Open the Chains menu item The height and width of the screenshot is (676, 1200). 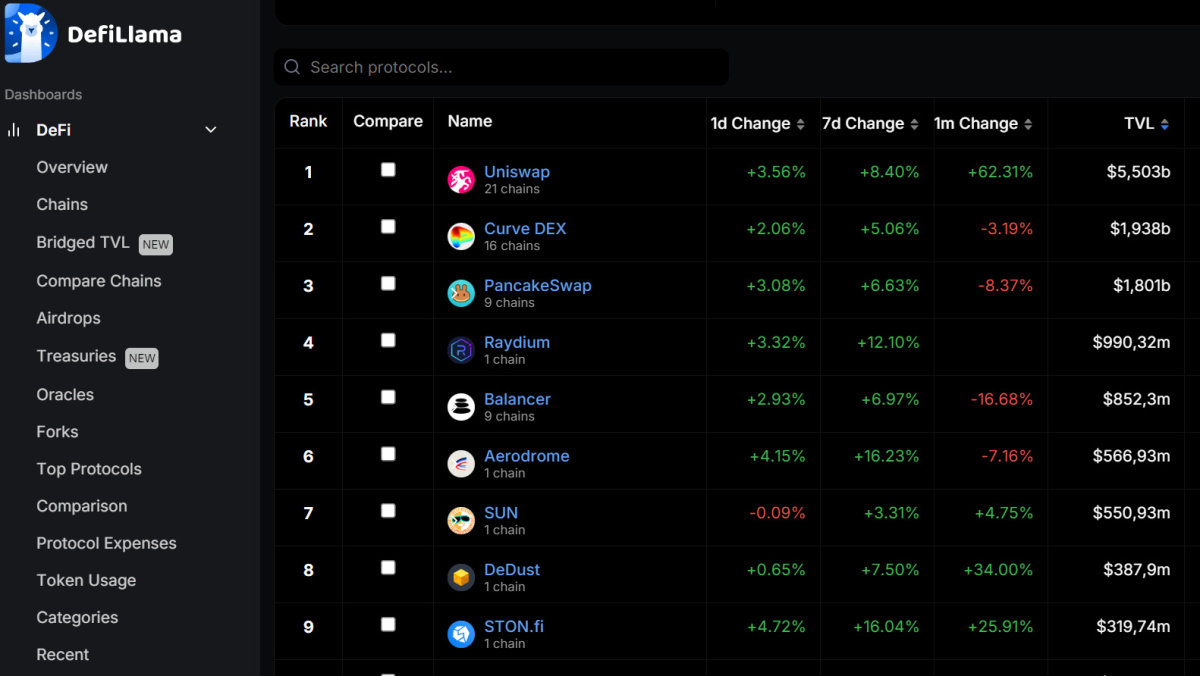point(62,204)
